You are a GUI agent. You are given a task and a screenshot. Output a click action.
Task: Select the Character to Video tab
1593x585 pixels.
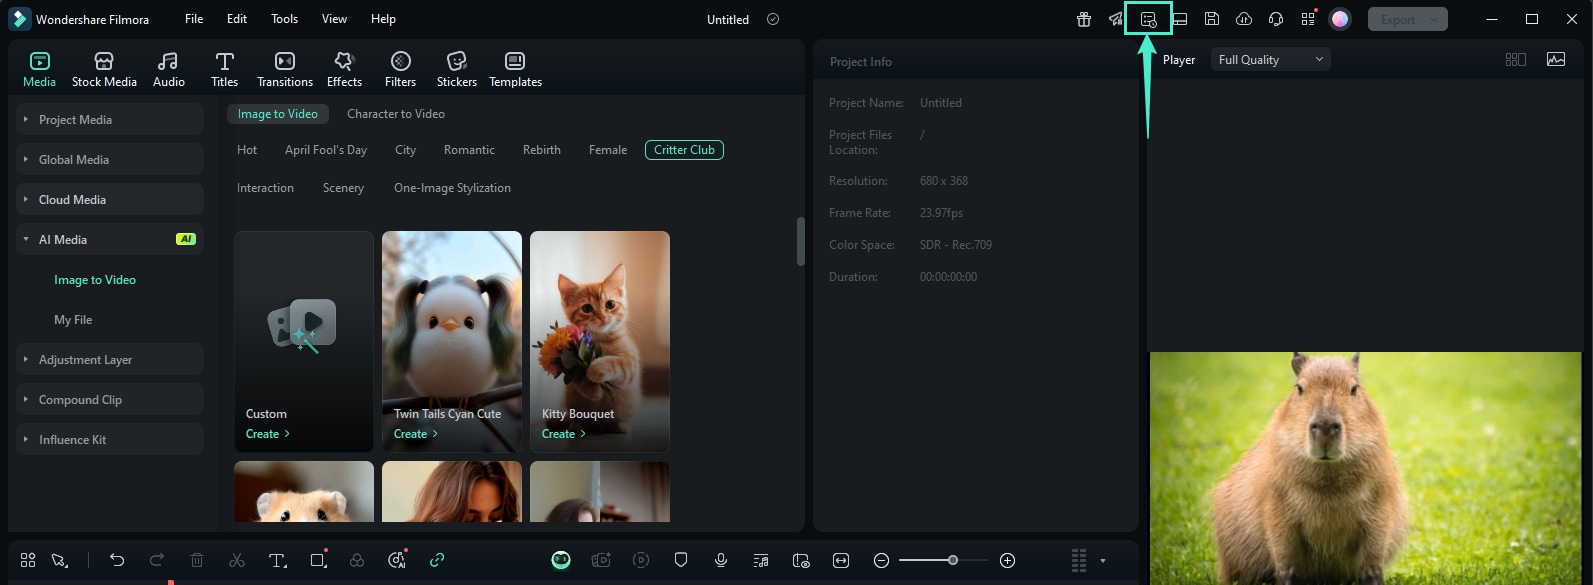pos(396,114)
